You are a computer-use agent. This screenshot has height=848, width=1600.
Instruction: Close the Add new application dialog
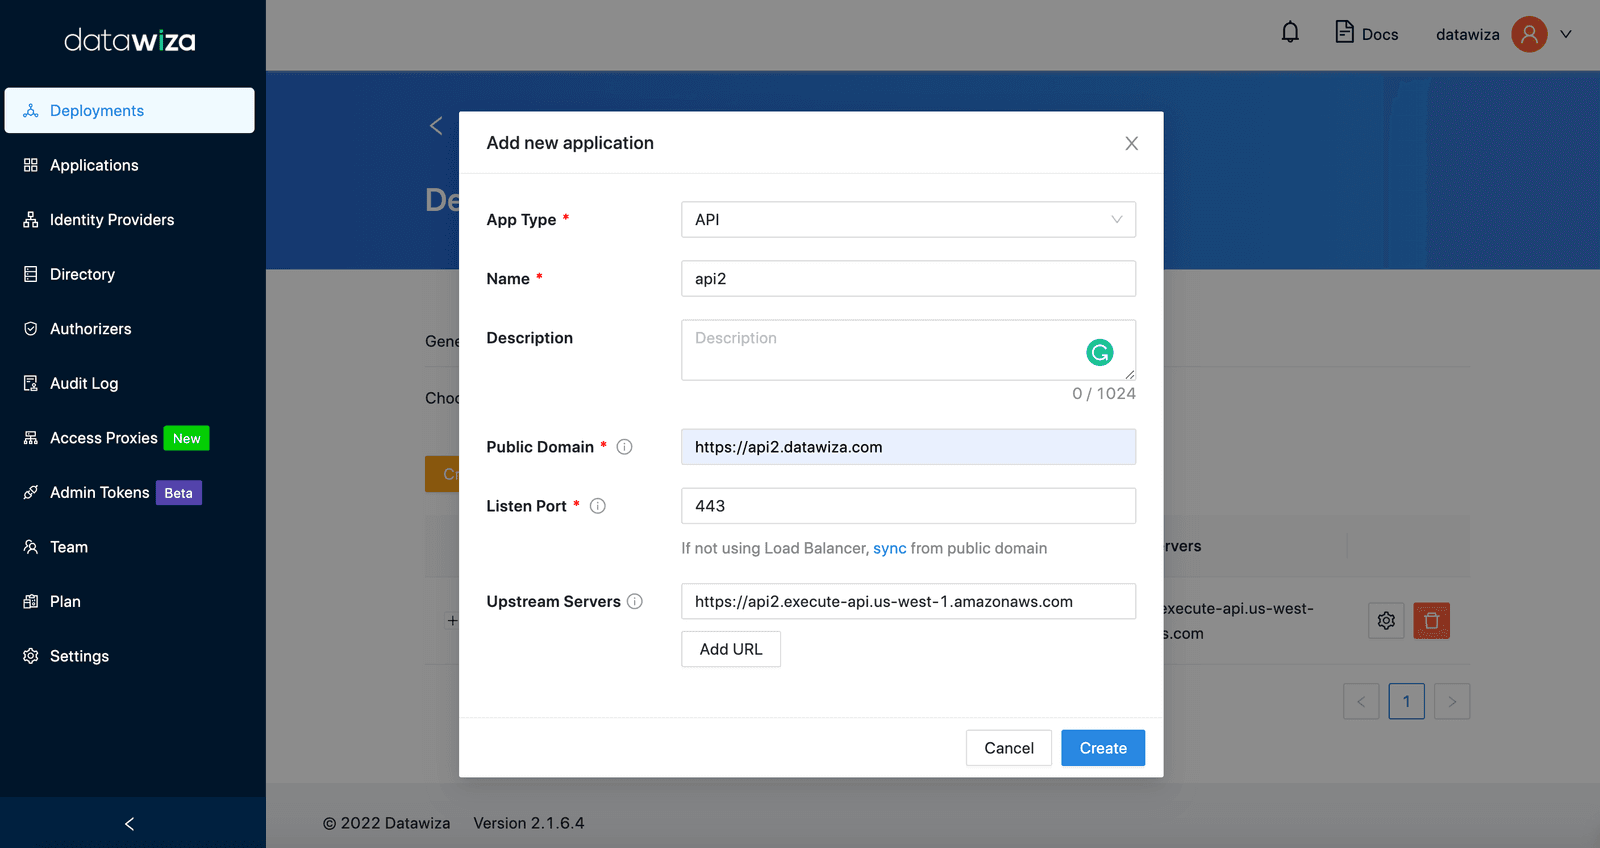point(1131,143)
